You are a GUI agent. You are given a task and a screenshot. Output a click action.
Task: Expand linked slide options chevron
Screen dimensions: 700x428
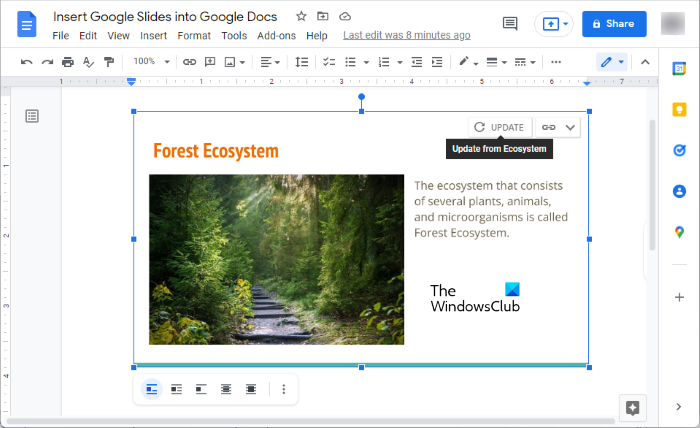570,127
